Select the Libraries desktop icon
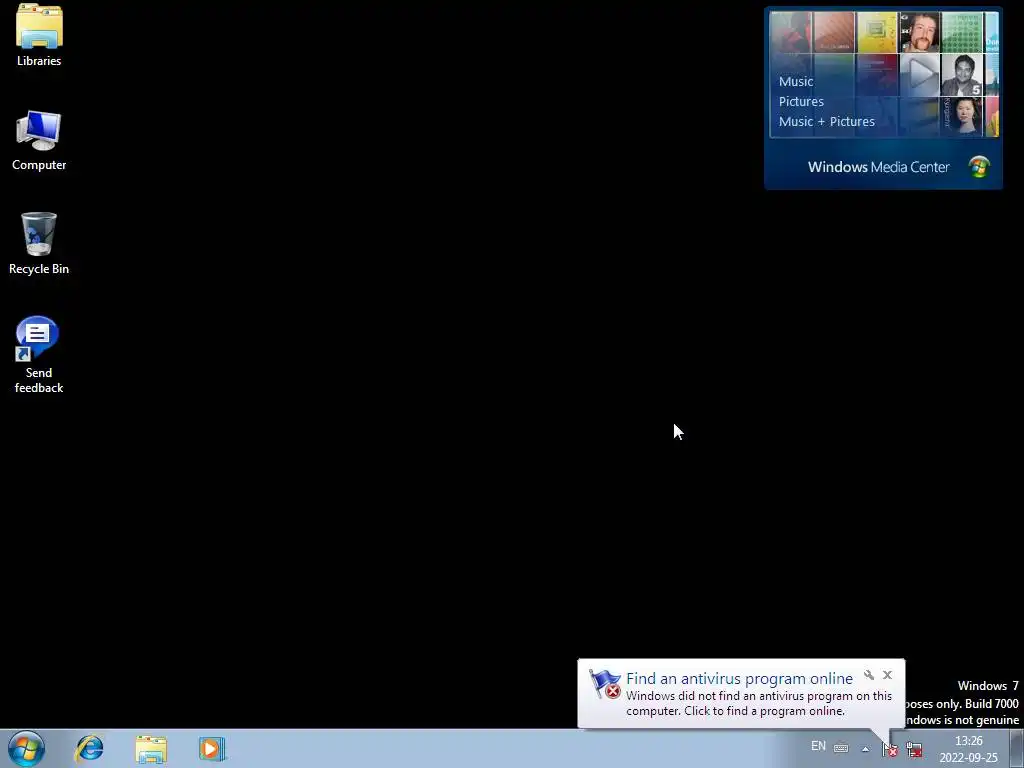 click(x=39, y=35)
